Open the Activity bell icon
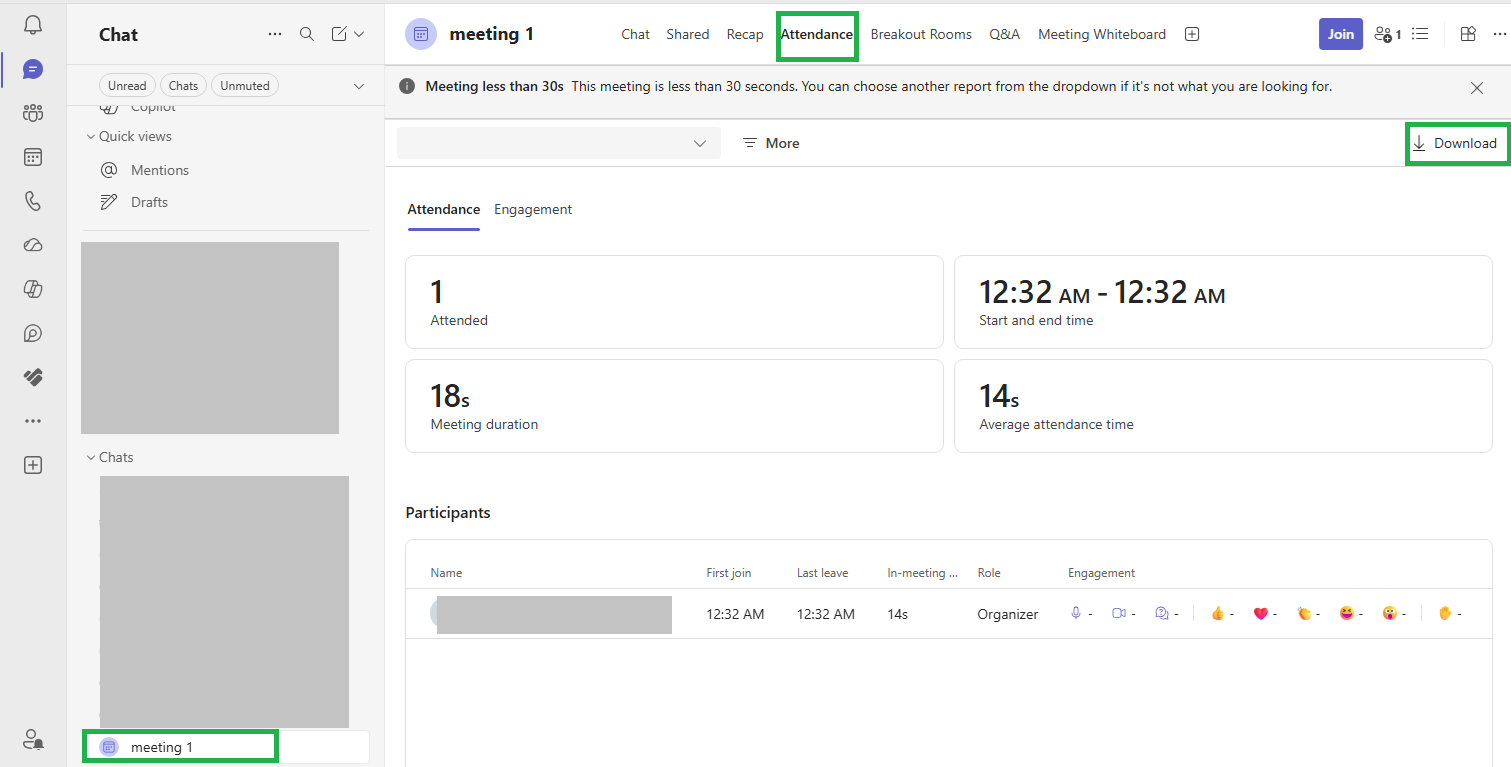This screenshot has height=767, width=1511. [33, 25]
